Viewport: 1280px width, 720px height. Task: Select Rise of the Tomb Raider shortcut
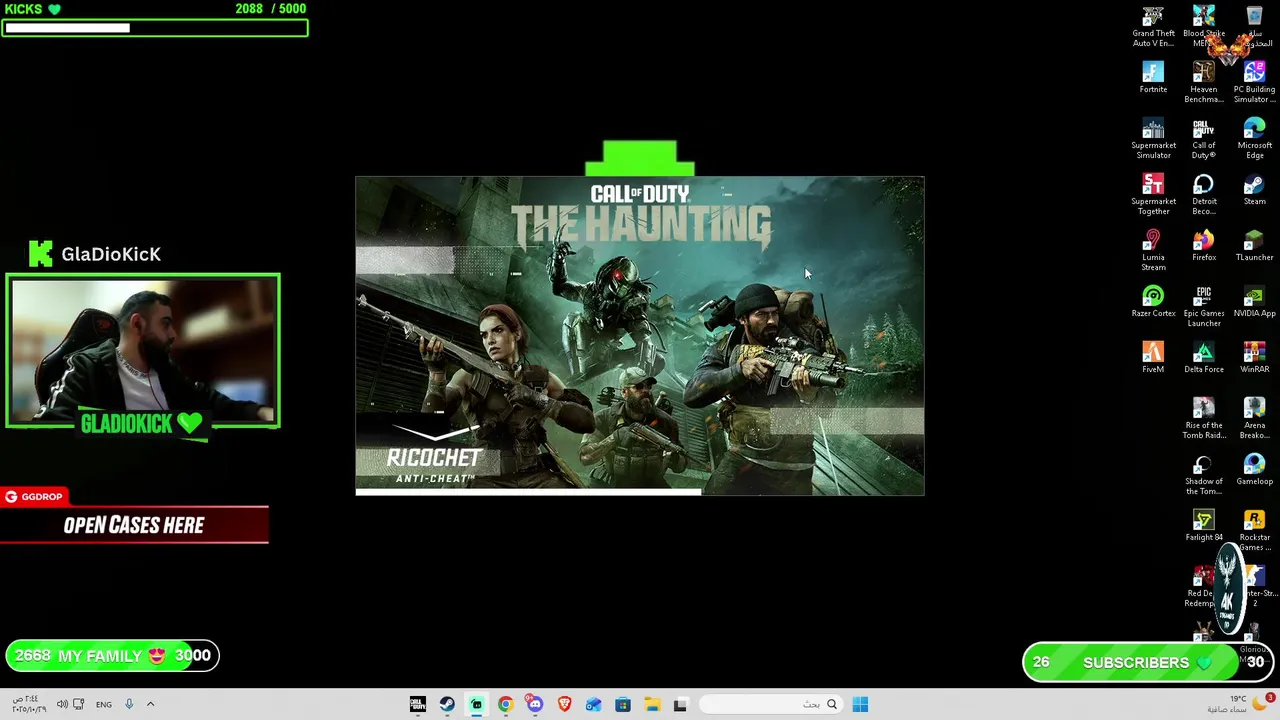[1203, 419]
